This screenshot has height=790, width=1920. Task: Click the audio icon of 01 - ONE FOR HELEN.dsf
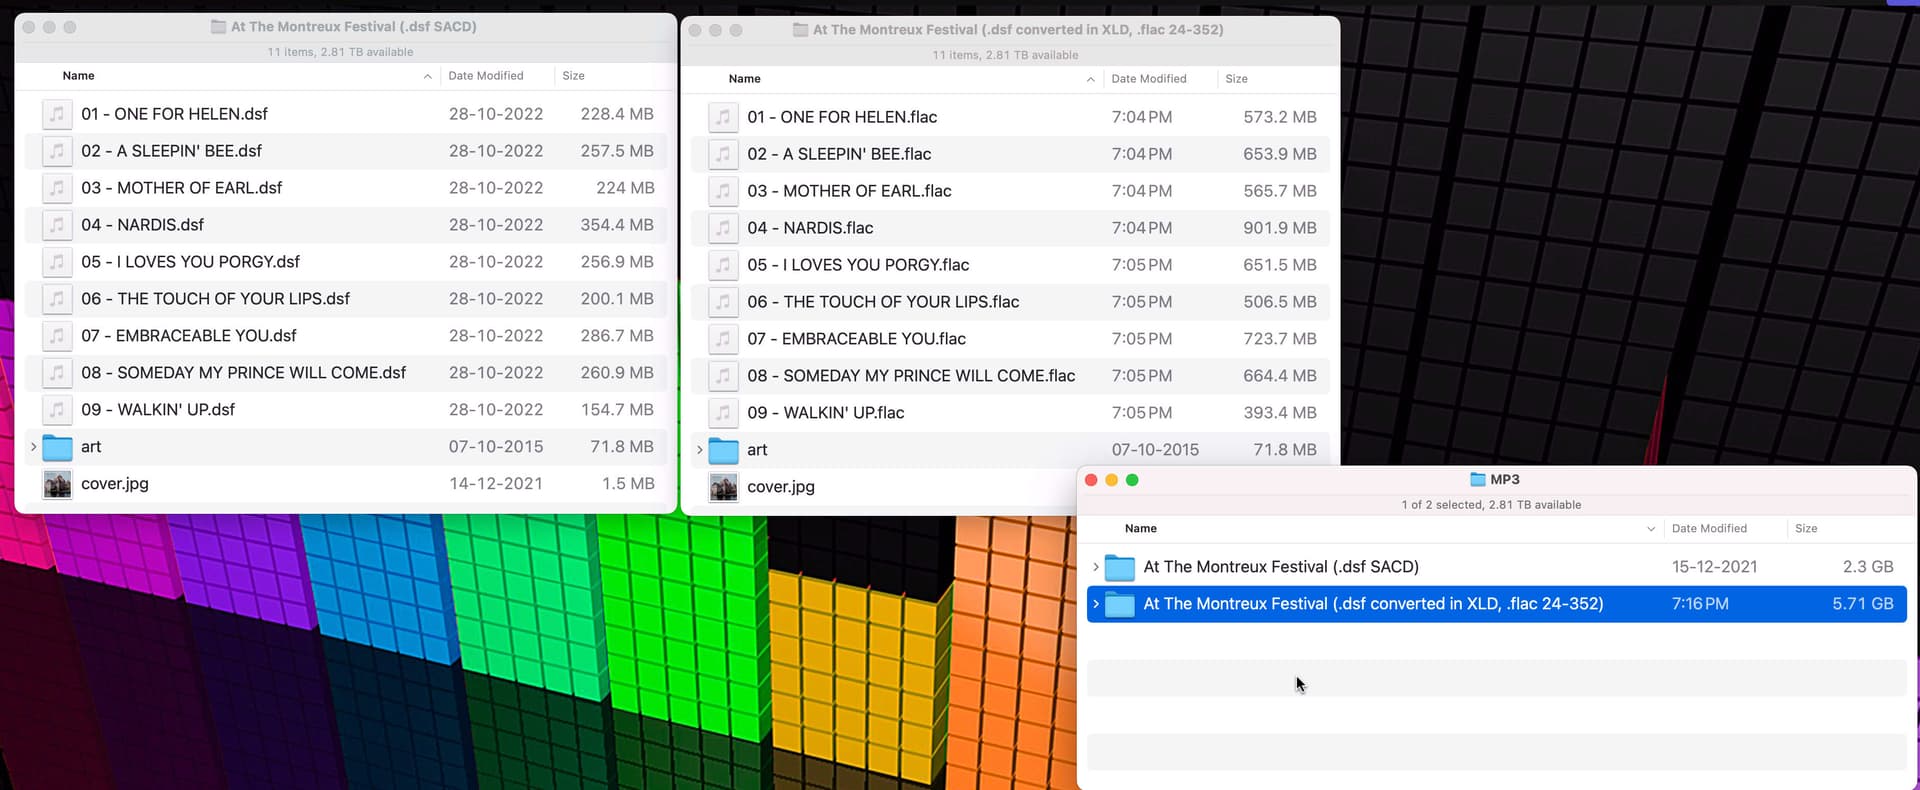[x=57, y=114]
